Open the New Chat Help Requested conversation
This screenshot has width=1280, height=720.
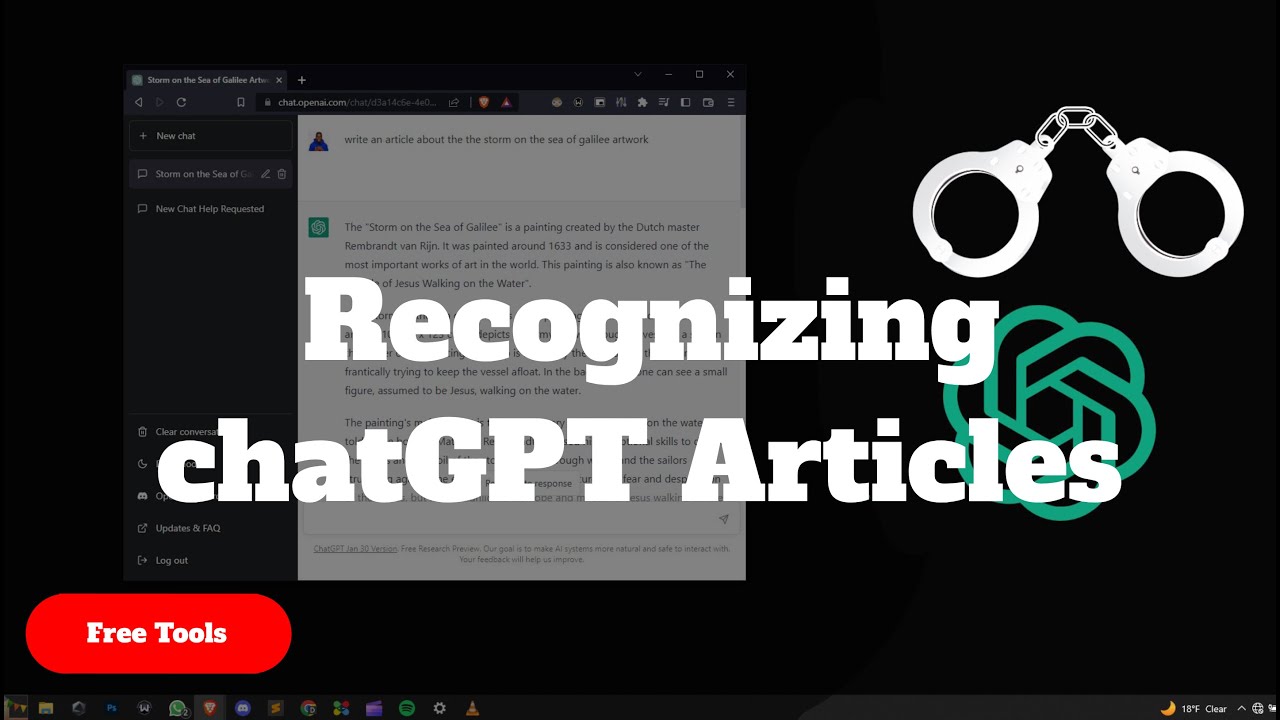tap(211, 209)
